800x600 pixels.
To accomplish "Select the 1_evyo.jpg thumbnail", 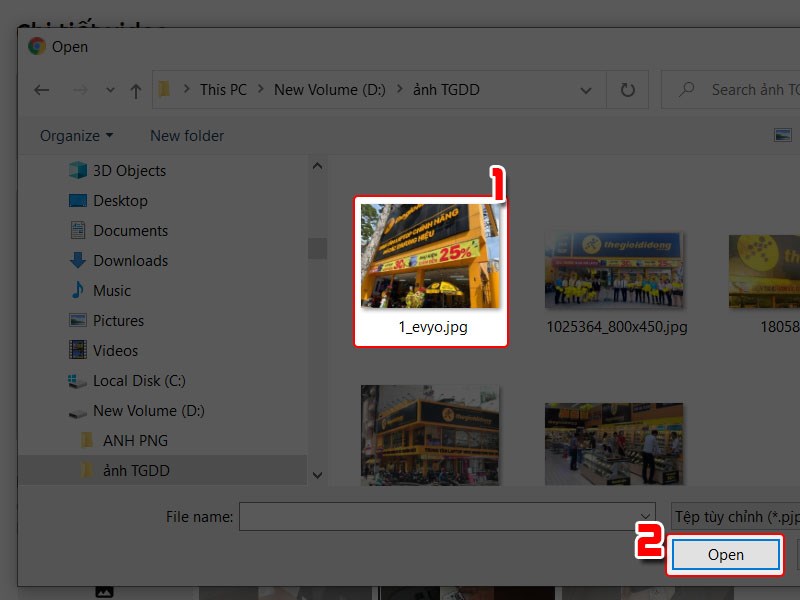I will click(430, 256).
